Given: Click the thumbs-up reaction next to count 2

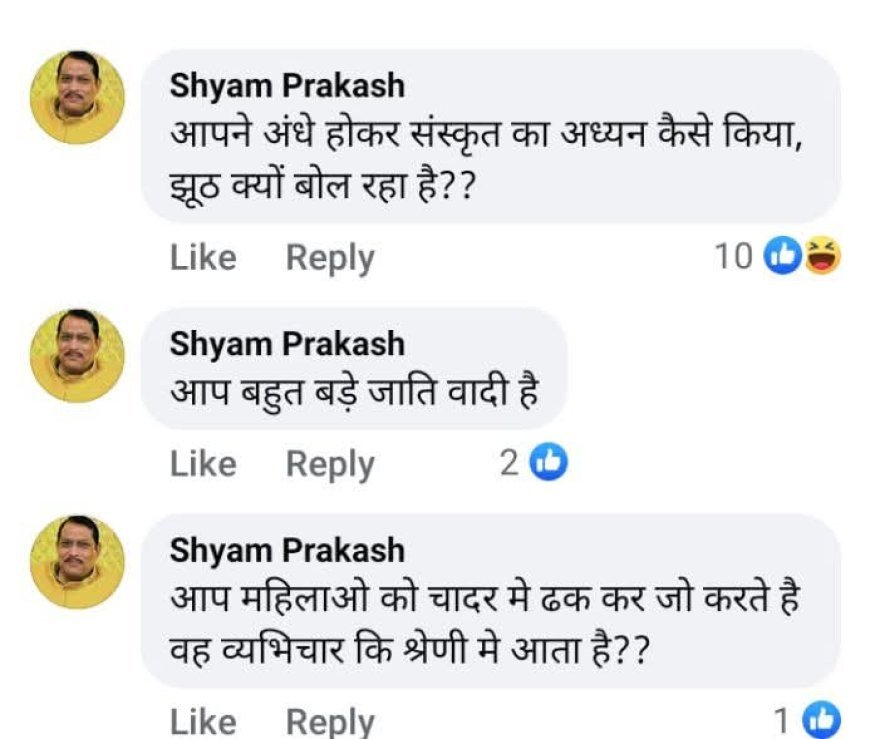Looking at the screenshot, I should point(547,463).
